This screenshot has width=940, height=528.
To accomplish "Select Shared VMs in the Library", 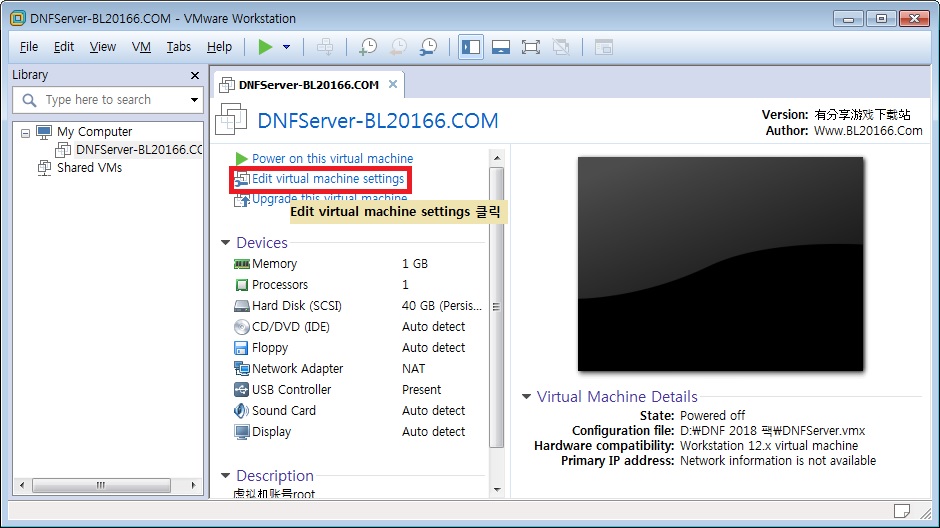I will pyautogui.click(x=89, y=168).
